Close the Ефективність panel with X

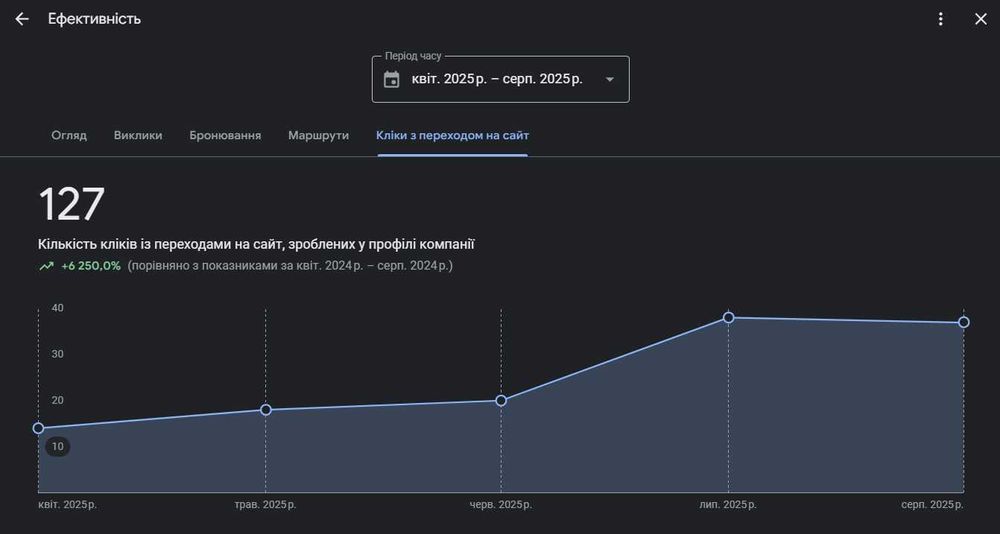[x=981, y=19]
